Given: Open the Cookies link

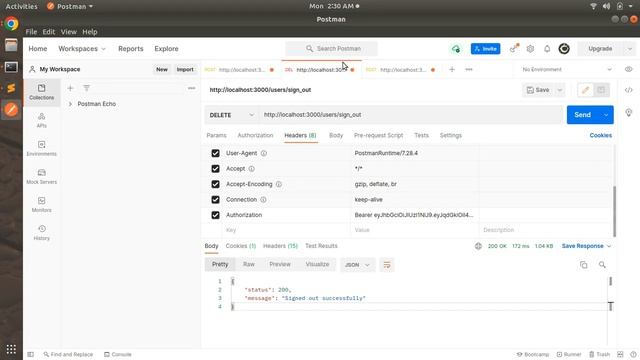Looking at the screenshot, I should pyautogui.click(x=600, y=136).
